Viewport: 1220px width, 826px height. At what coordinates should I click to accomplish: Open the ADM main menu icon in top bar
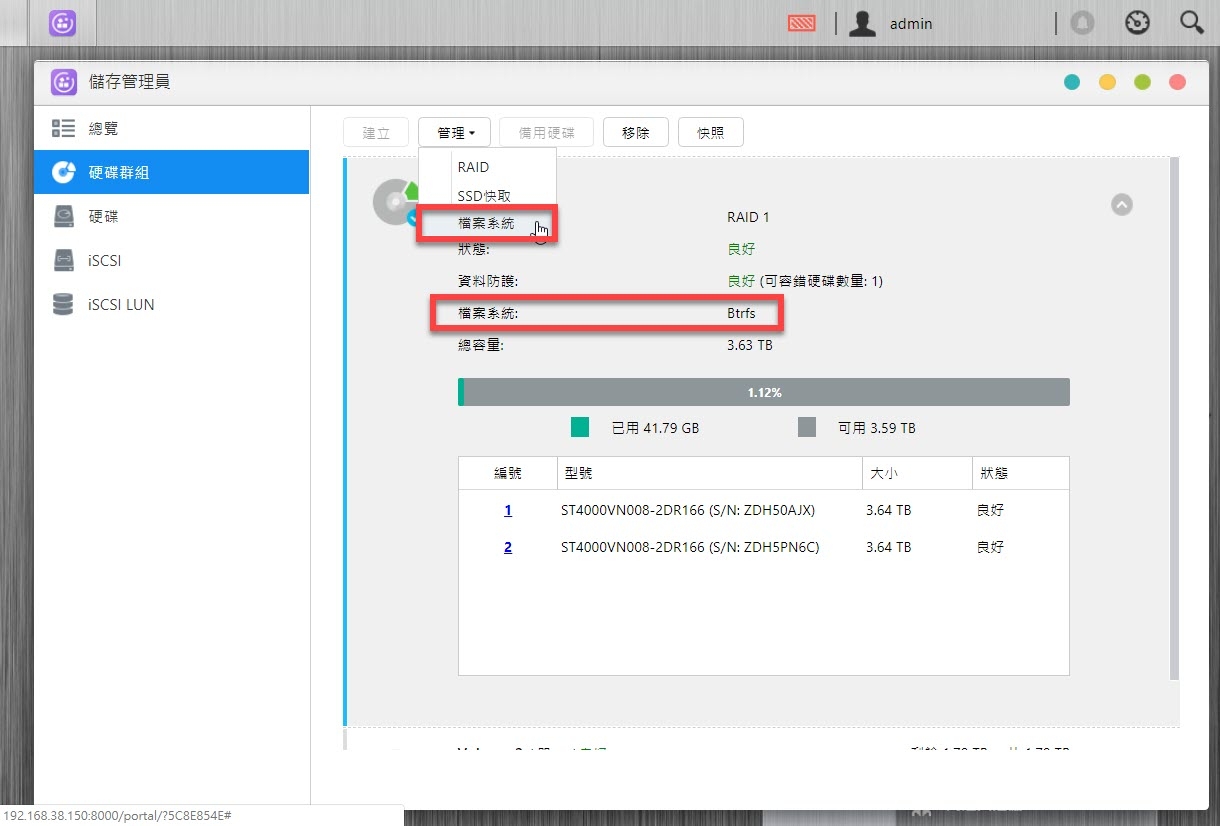coord(63,22)
